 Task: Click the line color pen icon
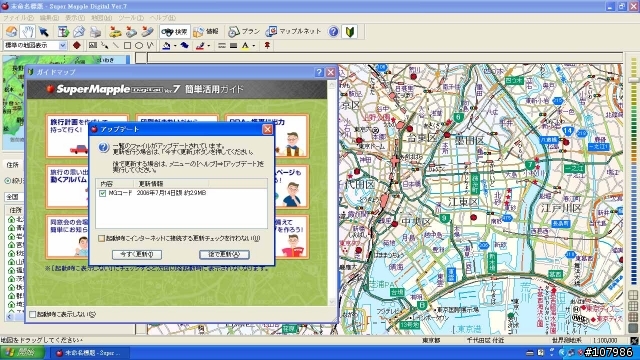coord(200,45)
